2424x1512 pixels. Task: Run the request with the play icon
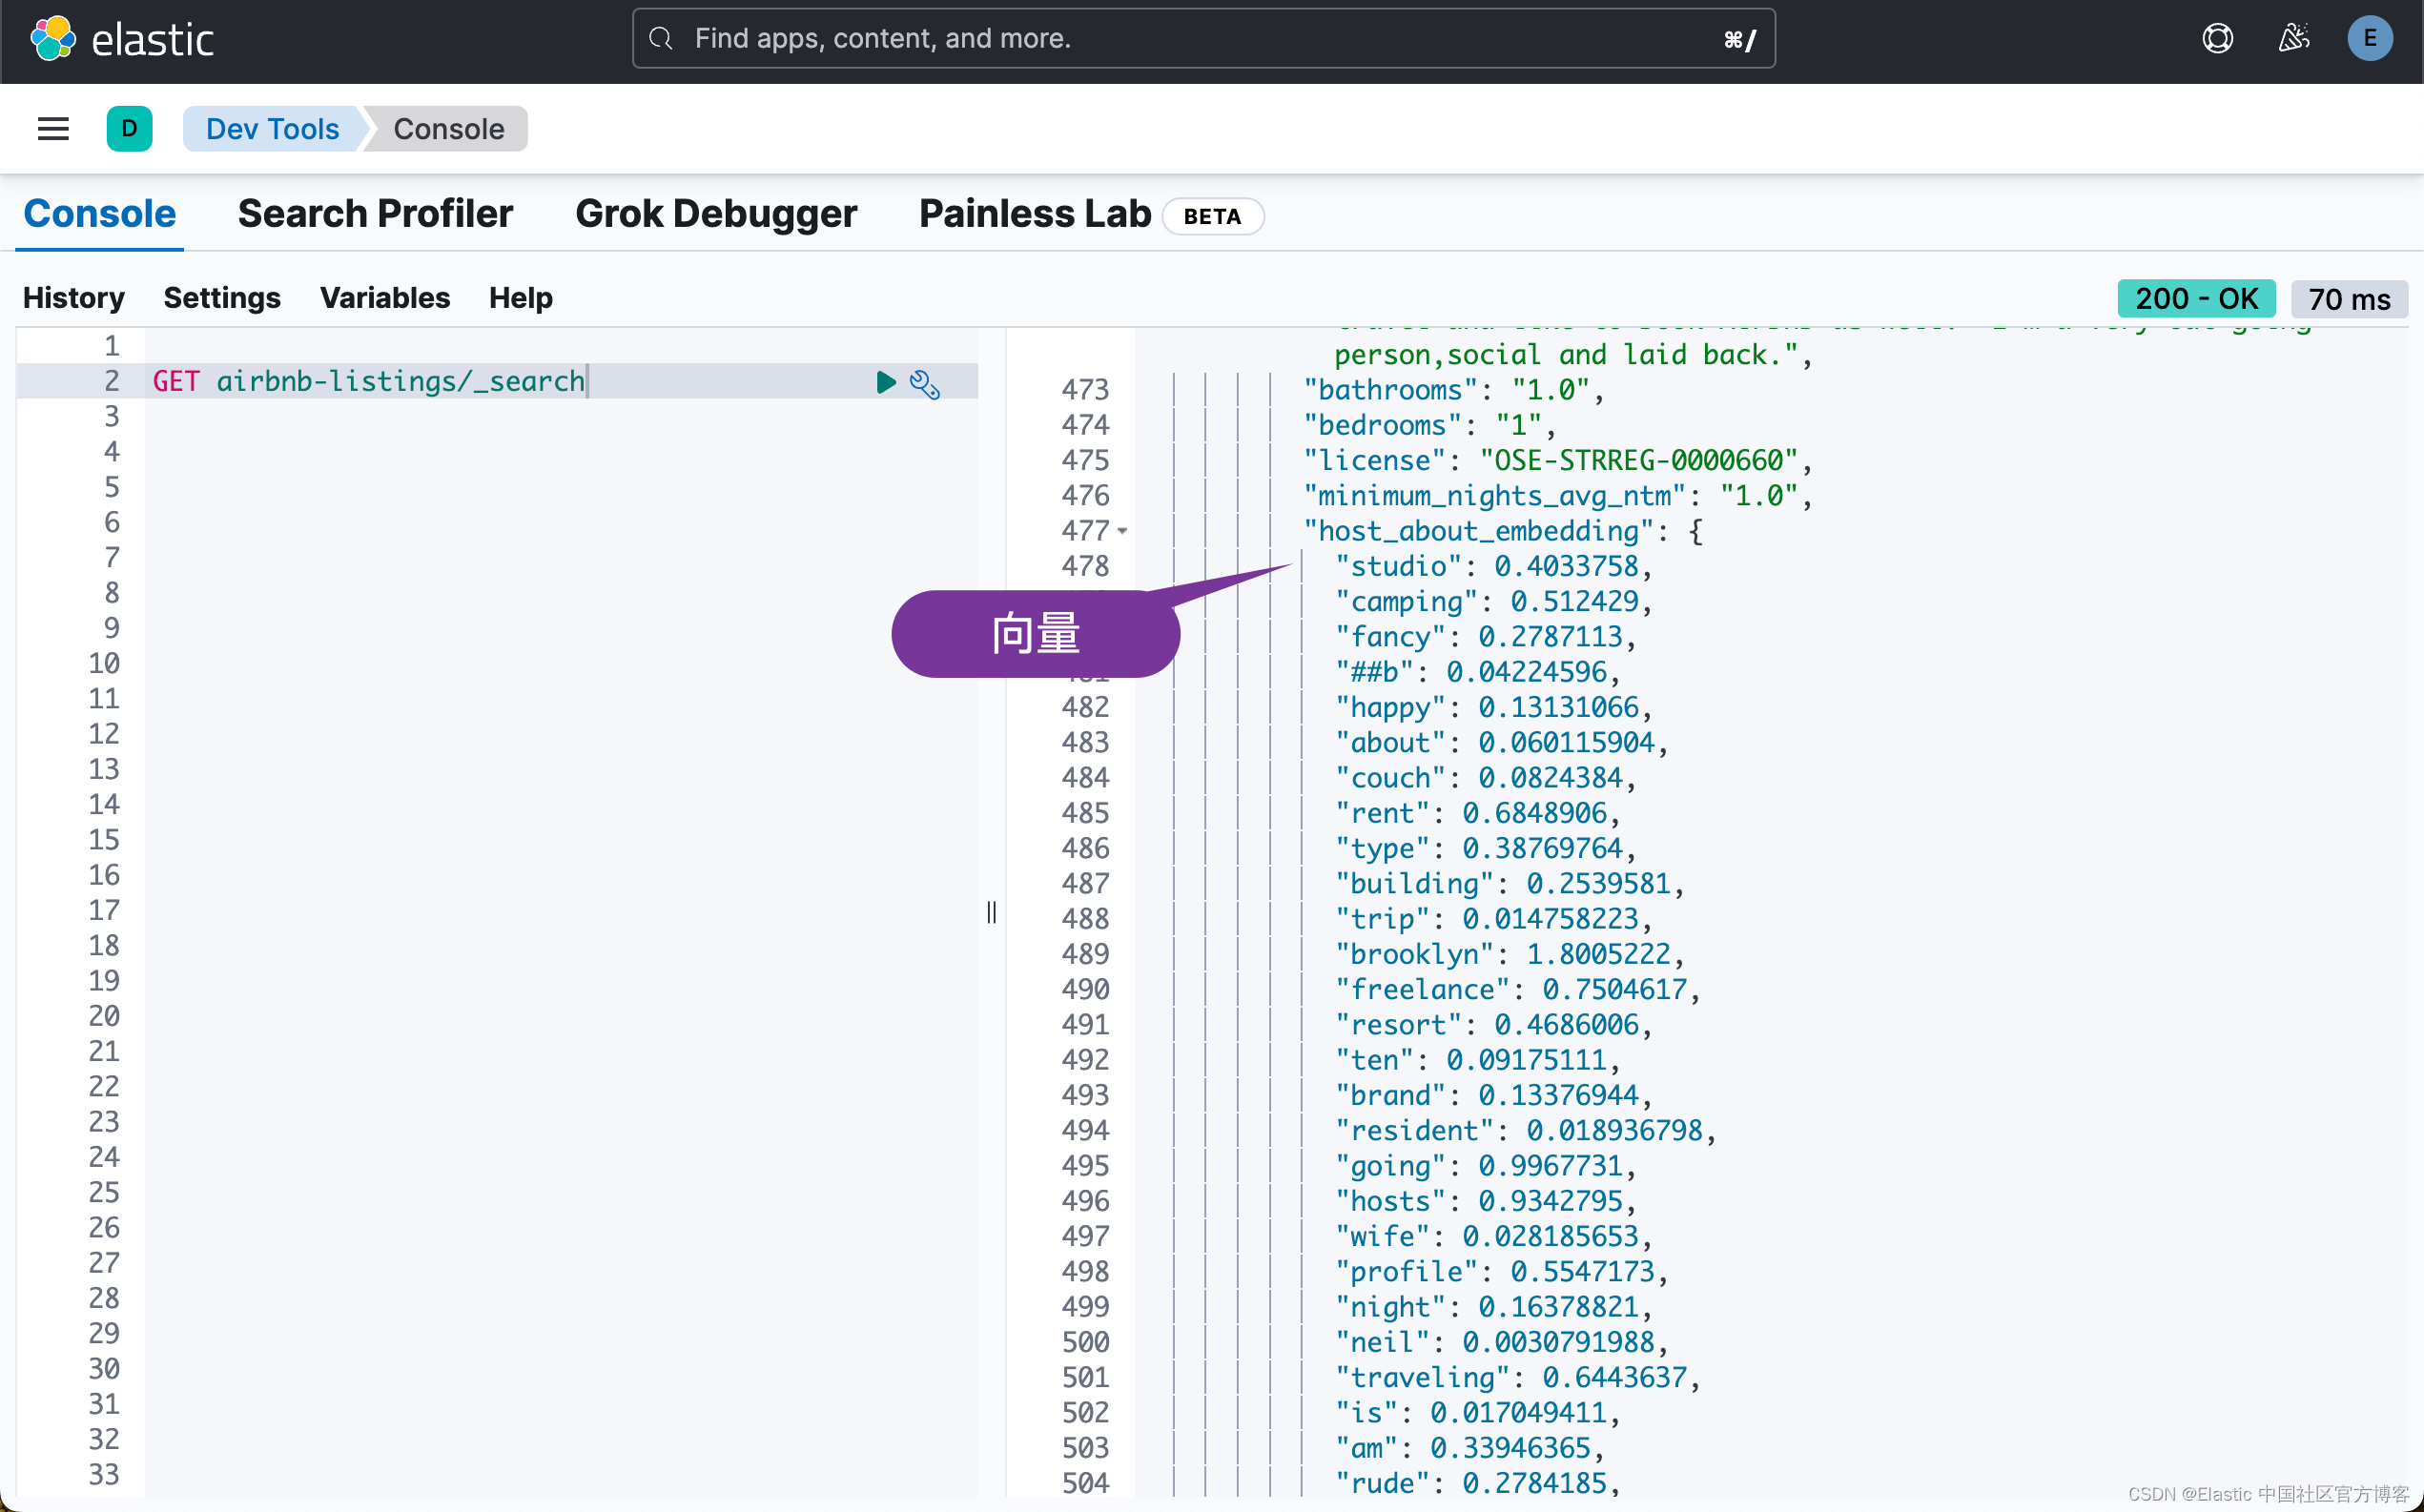(x=885, y=382)
